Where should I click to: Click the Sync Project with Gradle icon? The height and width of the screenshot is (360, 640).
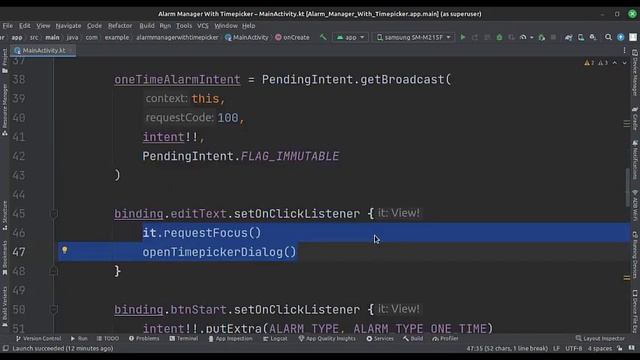[569, 37]
